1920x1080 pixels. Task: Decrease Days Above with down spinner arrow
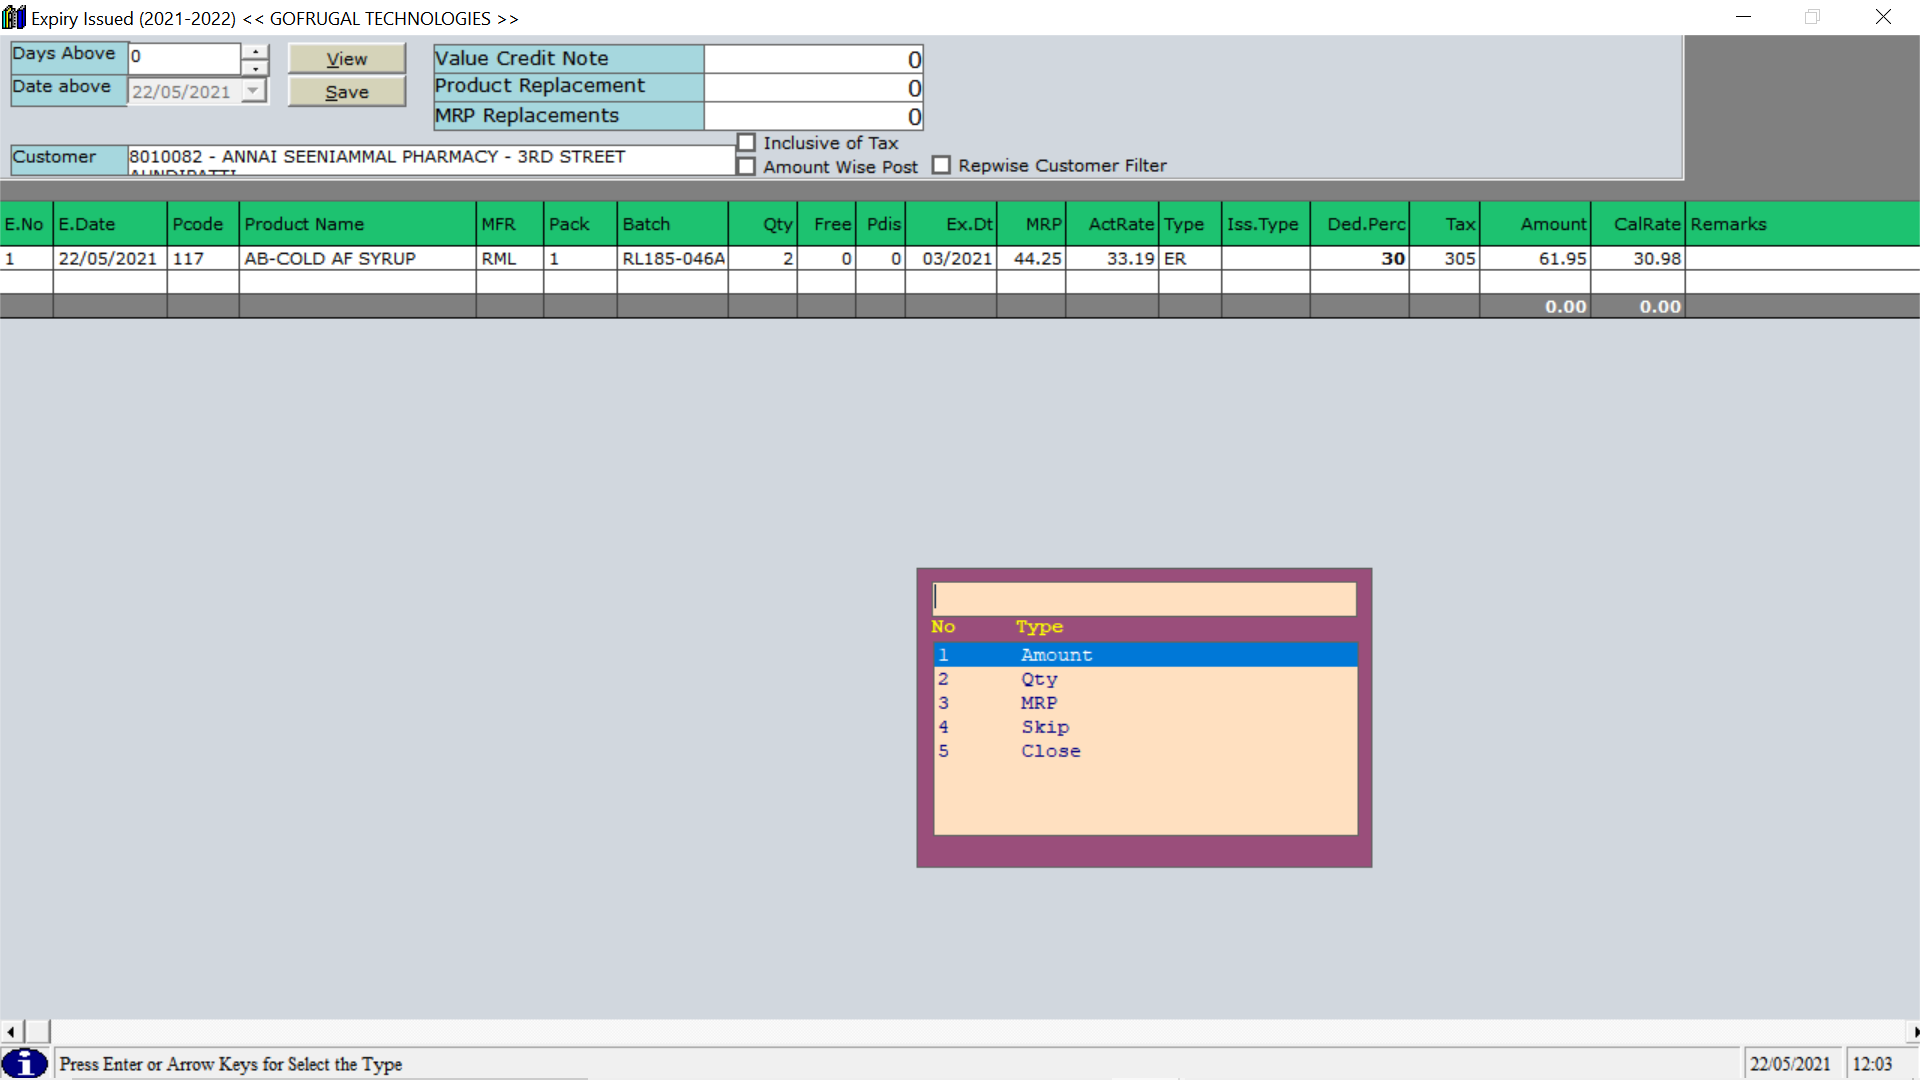click(256, 68)
